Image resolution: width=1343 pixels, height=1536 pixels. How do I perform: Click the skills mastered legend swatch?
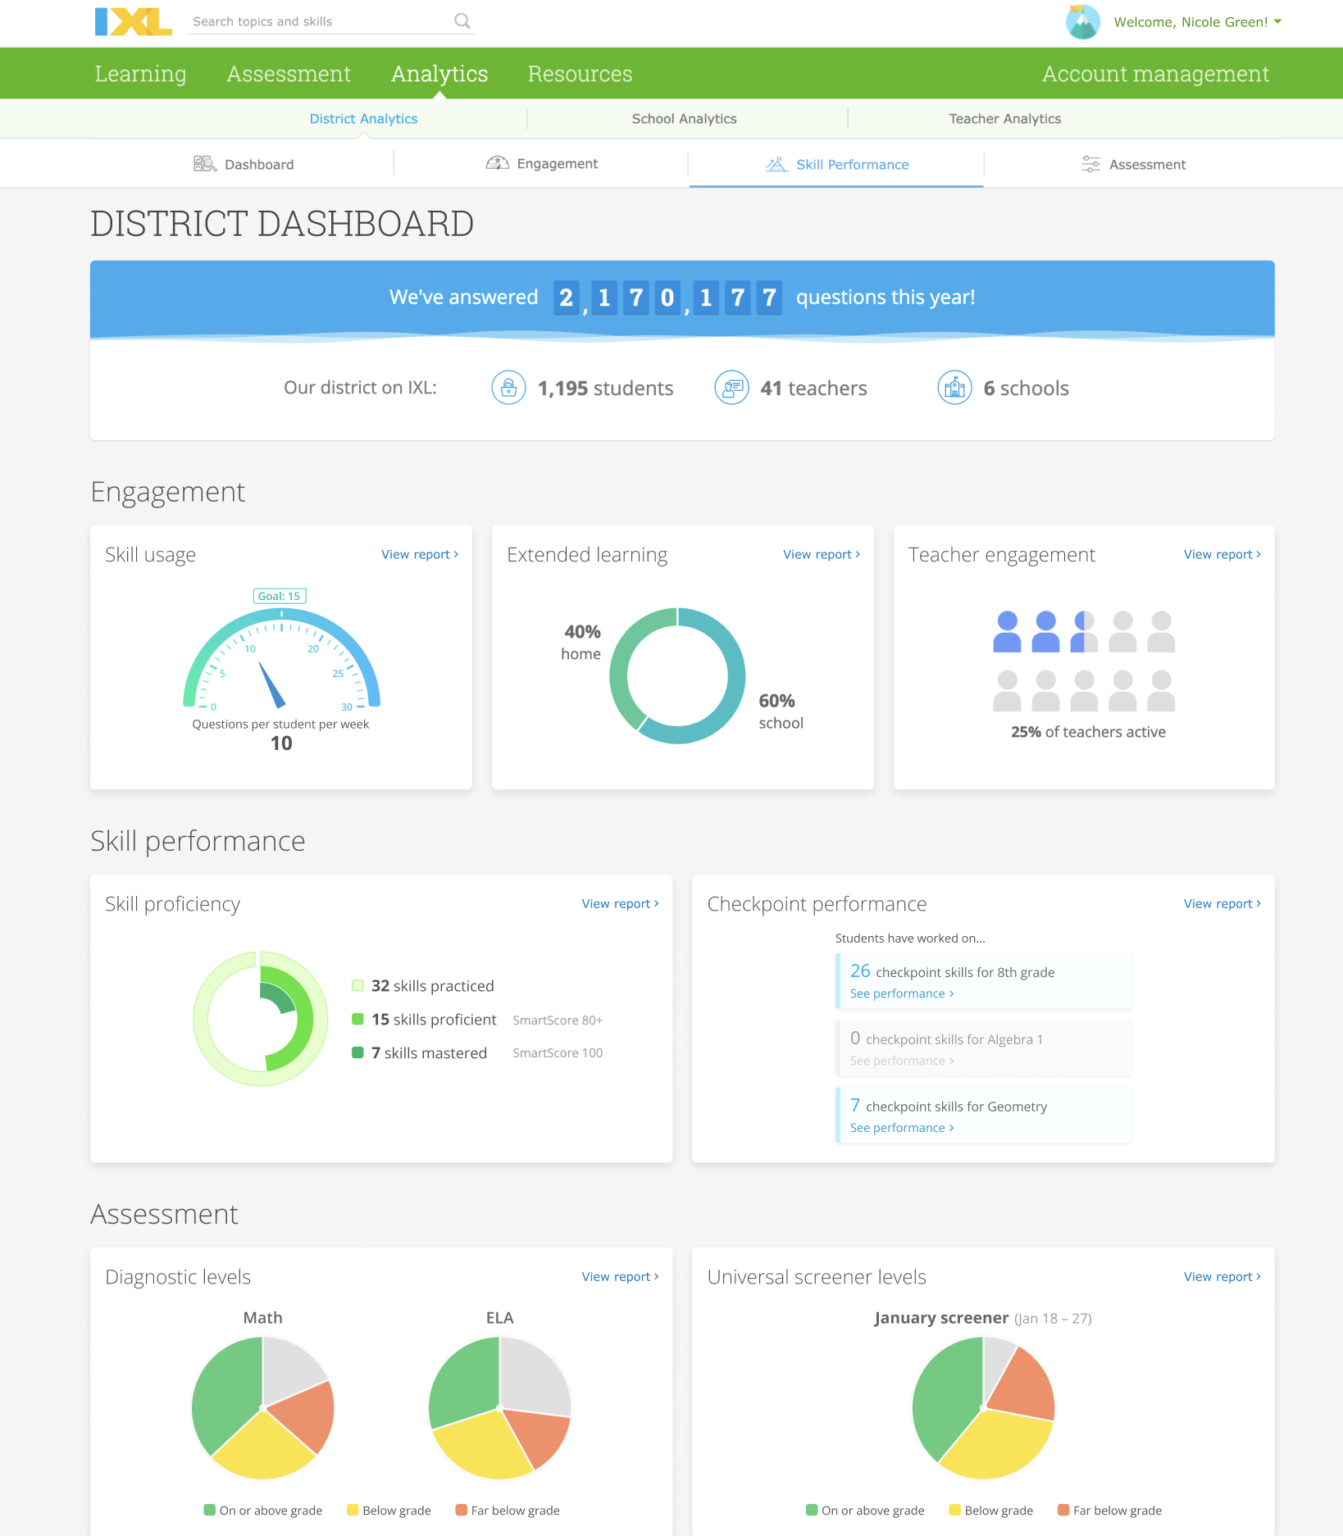[x=358, y=1053]
